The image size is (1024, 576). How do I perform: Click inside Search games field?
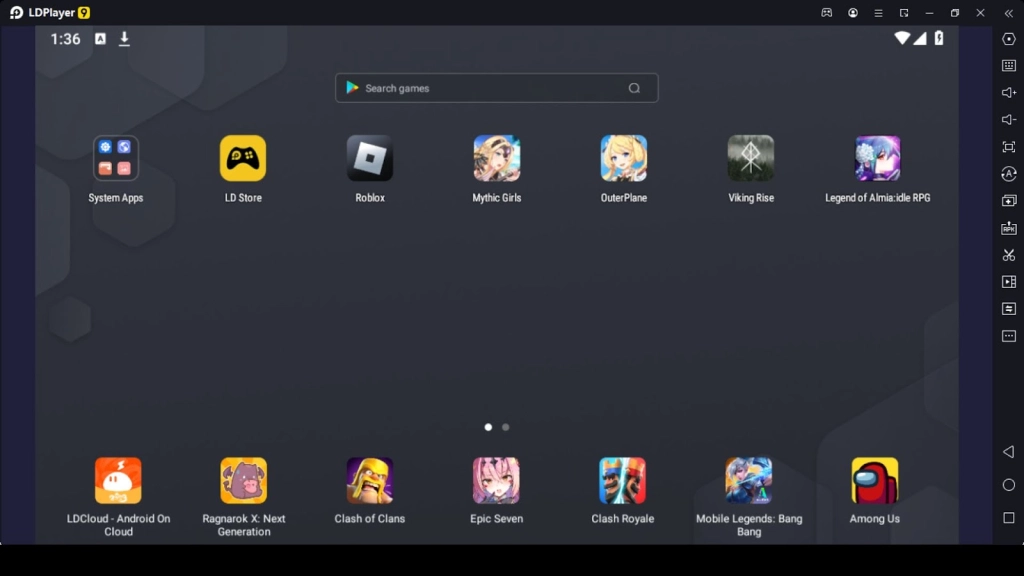pos(496,88)
